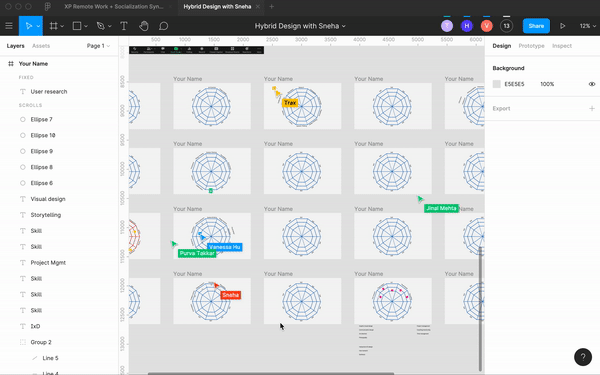Edit the E5E5E5 background hex value
This screenshot has height=375, width=600.
click(514, 84)
